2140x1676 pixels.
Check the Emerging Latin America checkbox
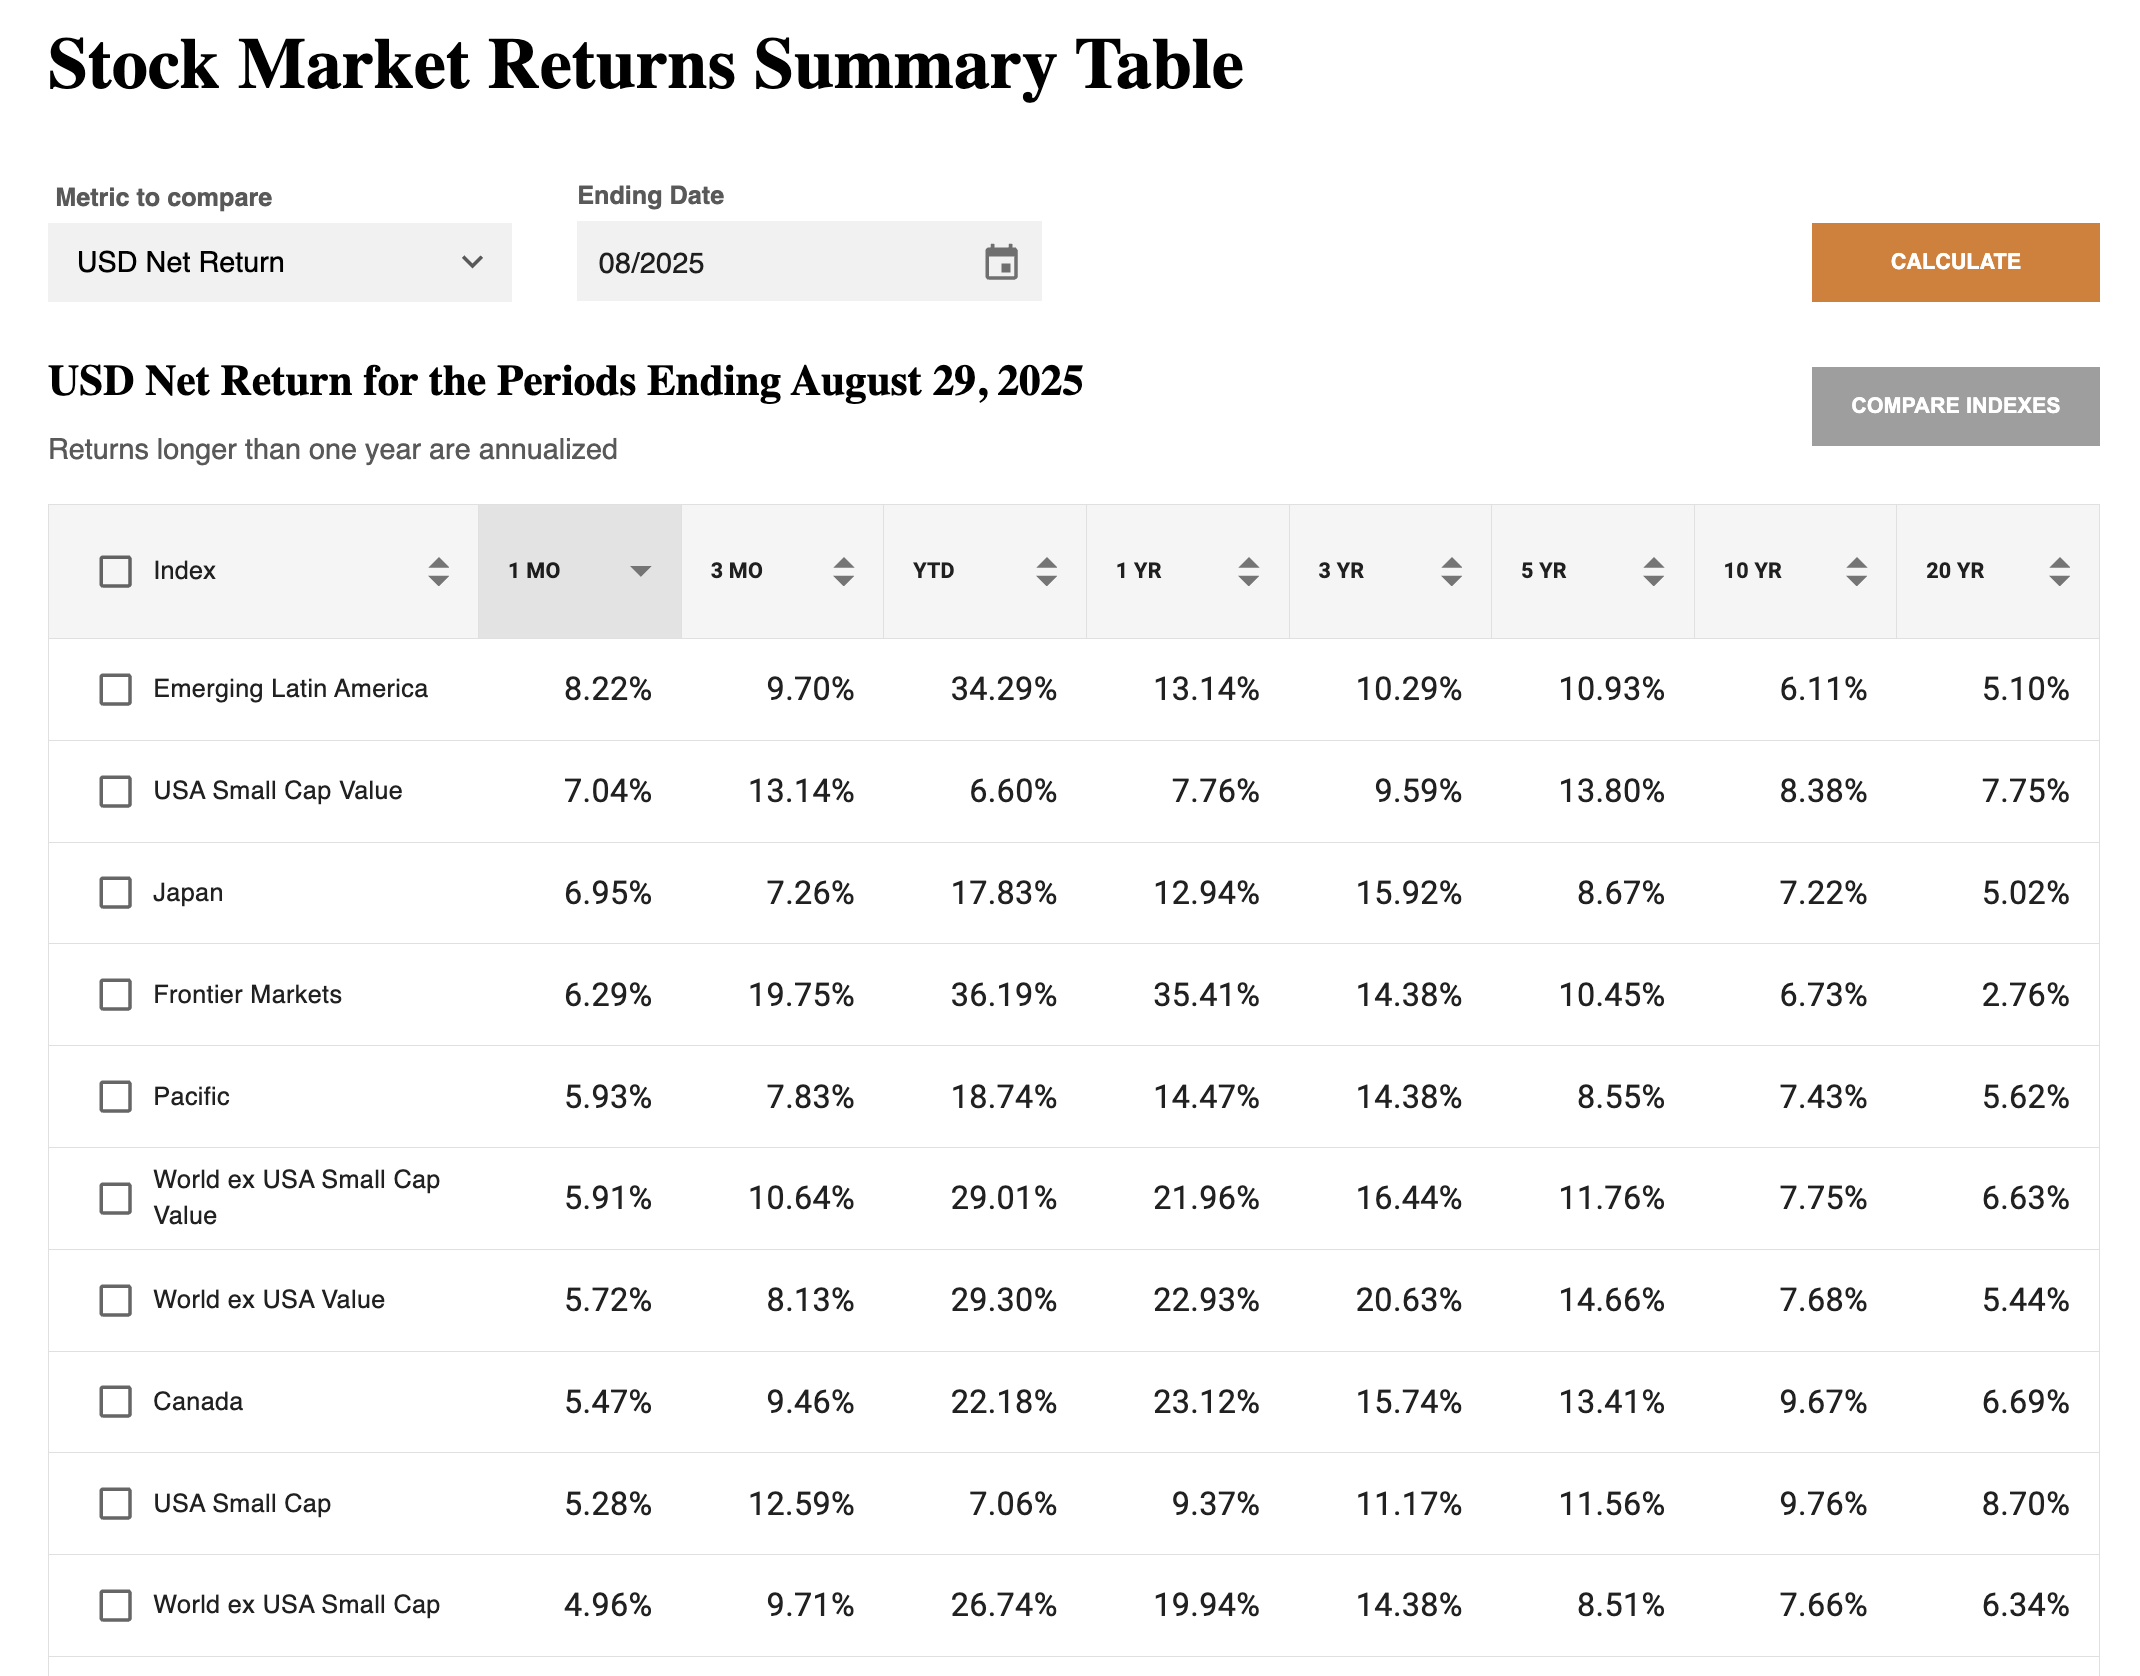tap(116, 689)
